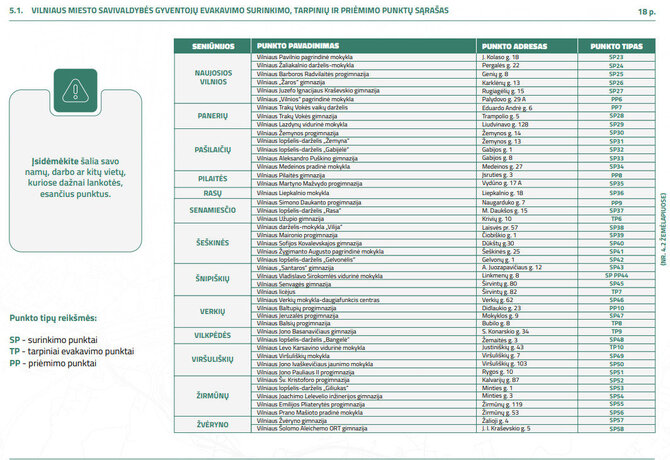Click the page number '18 p.'
This screenshot has width=670, height=460.
pyautogui.click(x=646, y=12)
